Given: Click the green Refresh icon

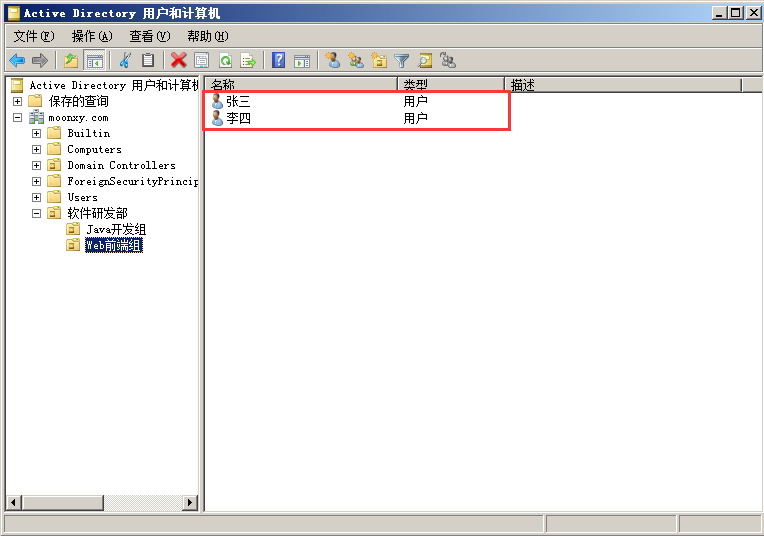Looking at the screenshot, I should point(225,61).
